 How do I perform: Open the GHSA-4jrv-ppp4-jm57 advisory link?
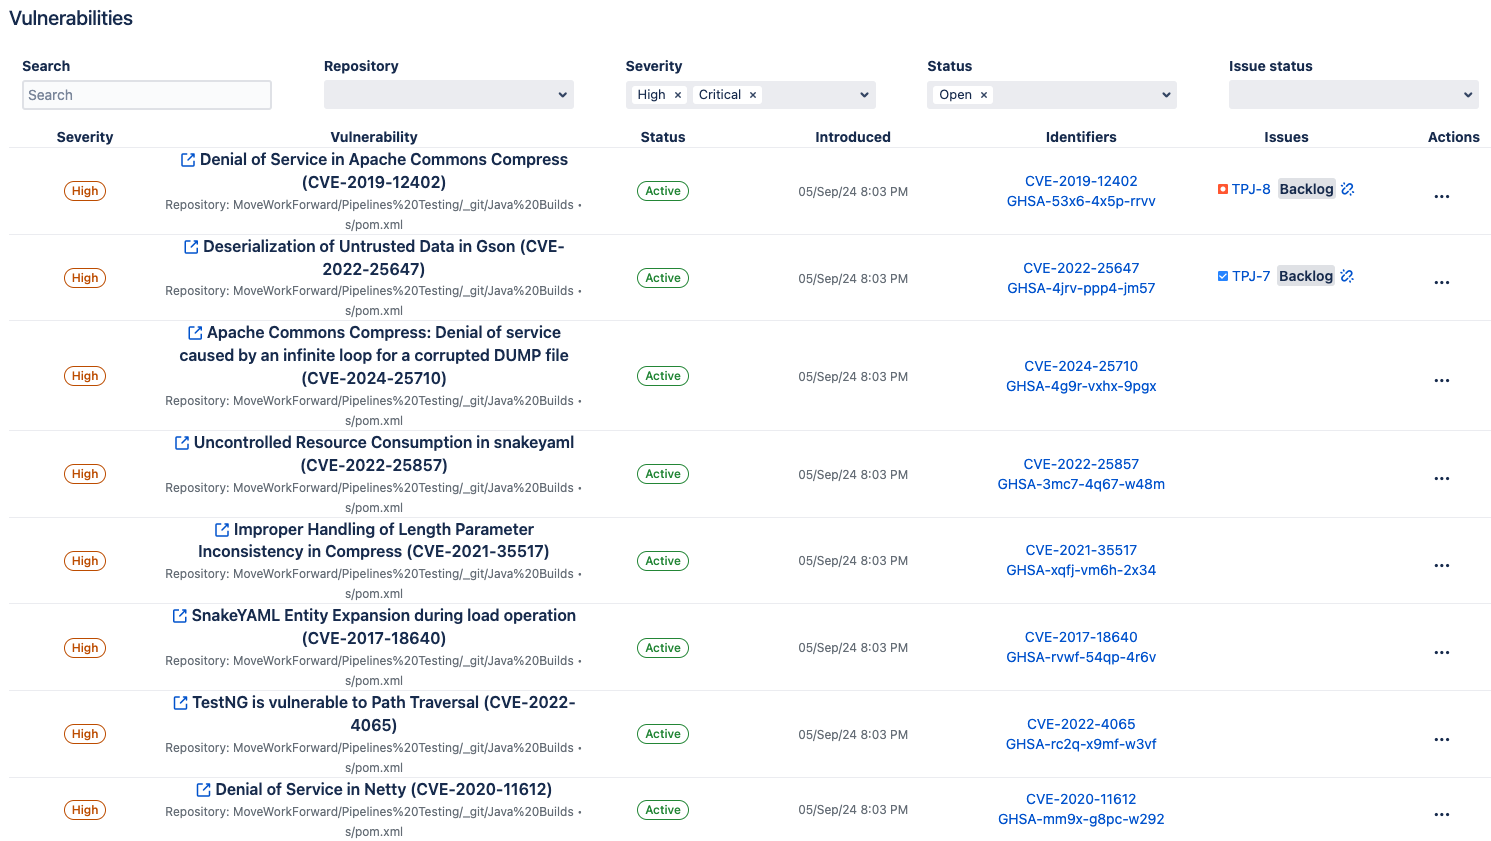click(x=1081, y=288)
